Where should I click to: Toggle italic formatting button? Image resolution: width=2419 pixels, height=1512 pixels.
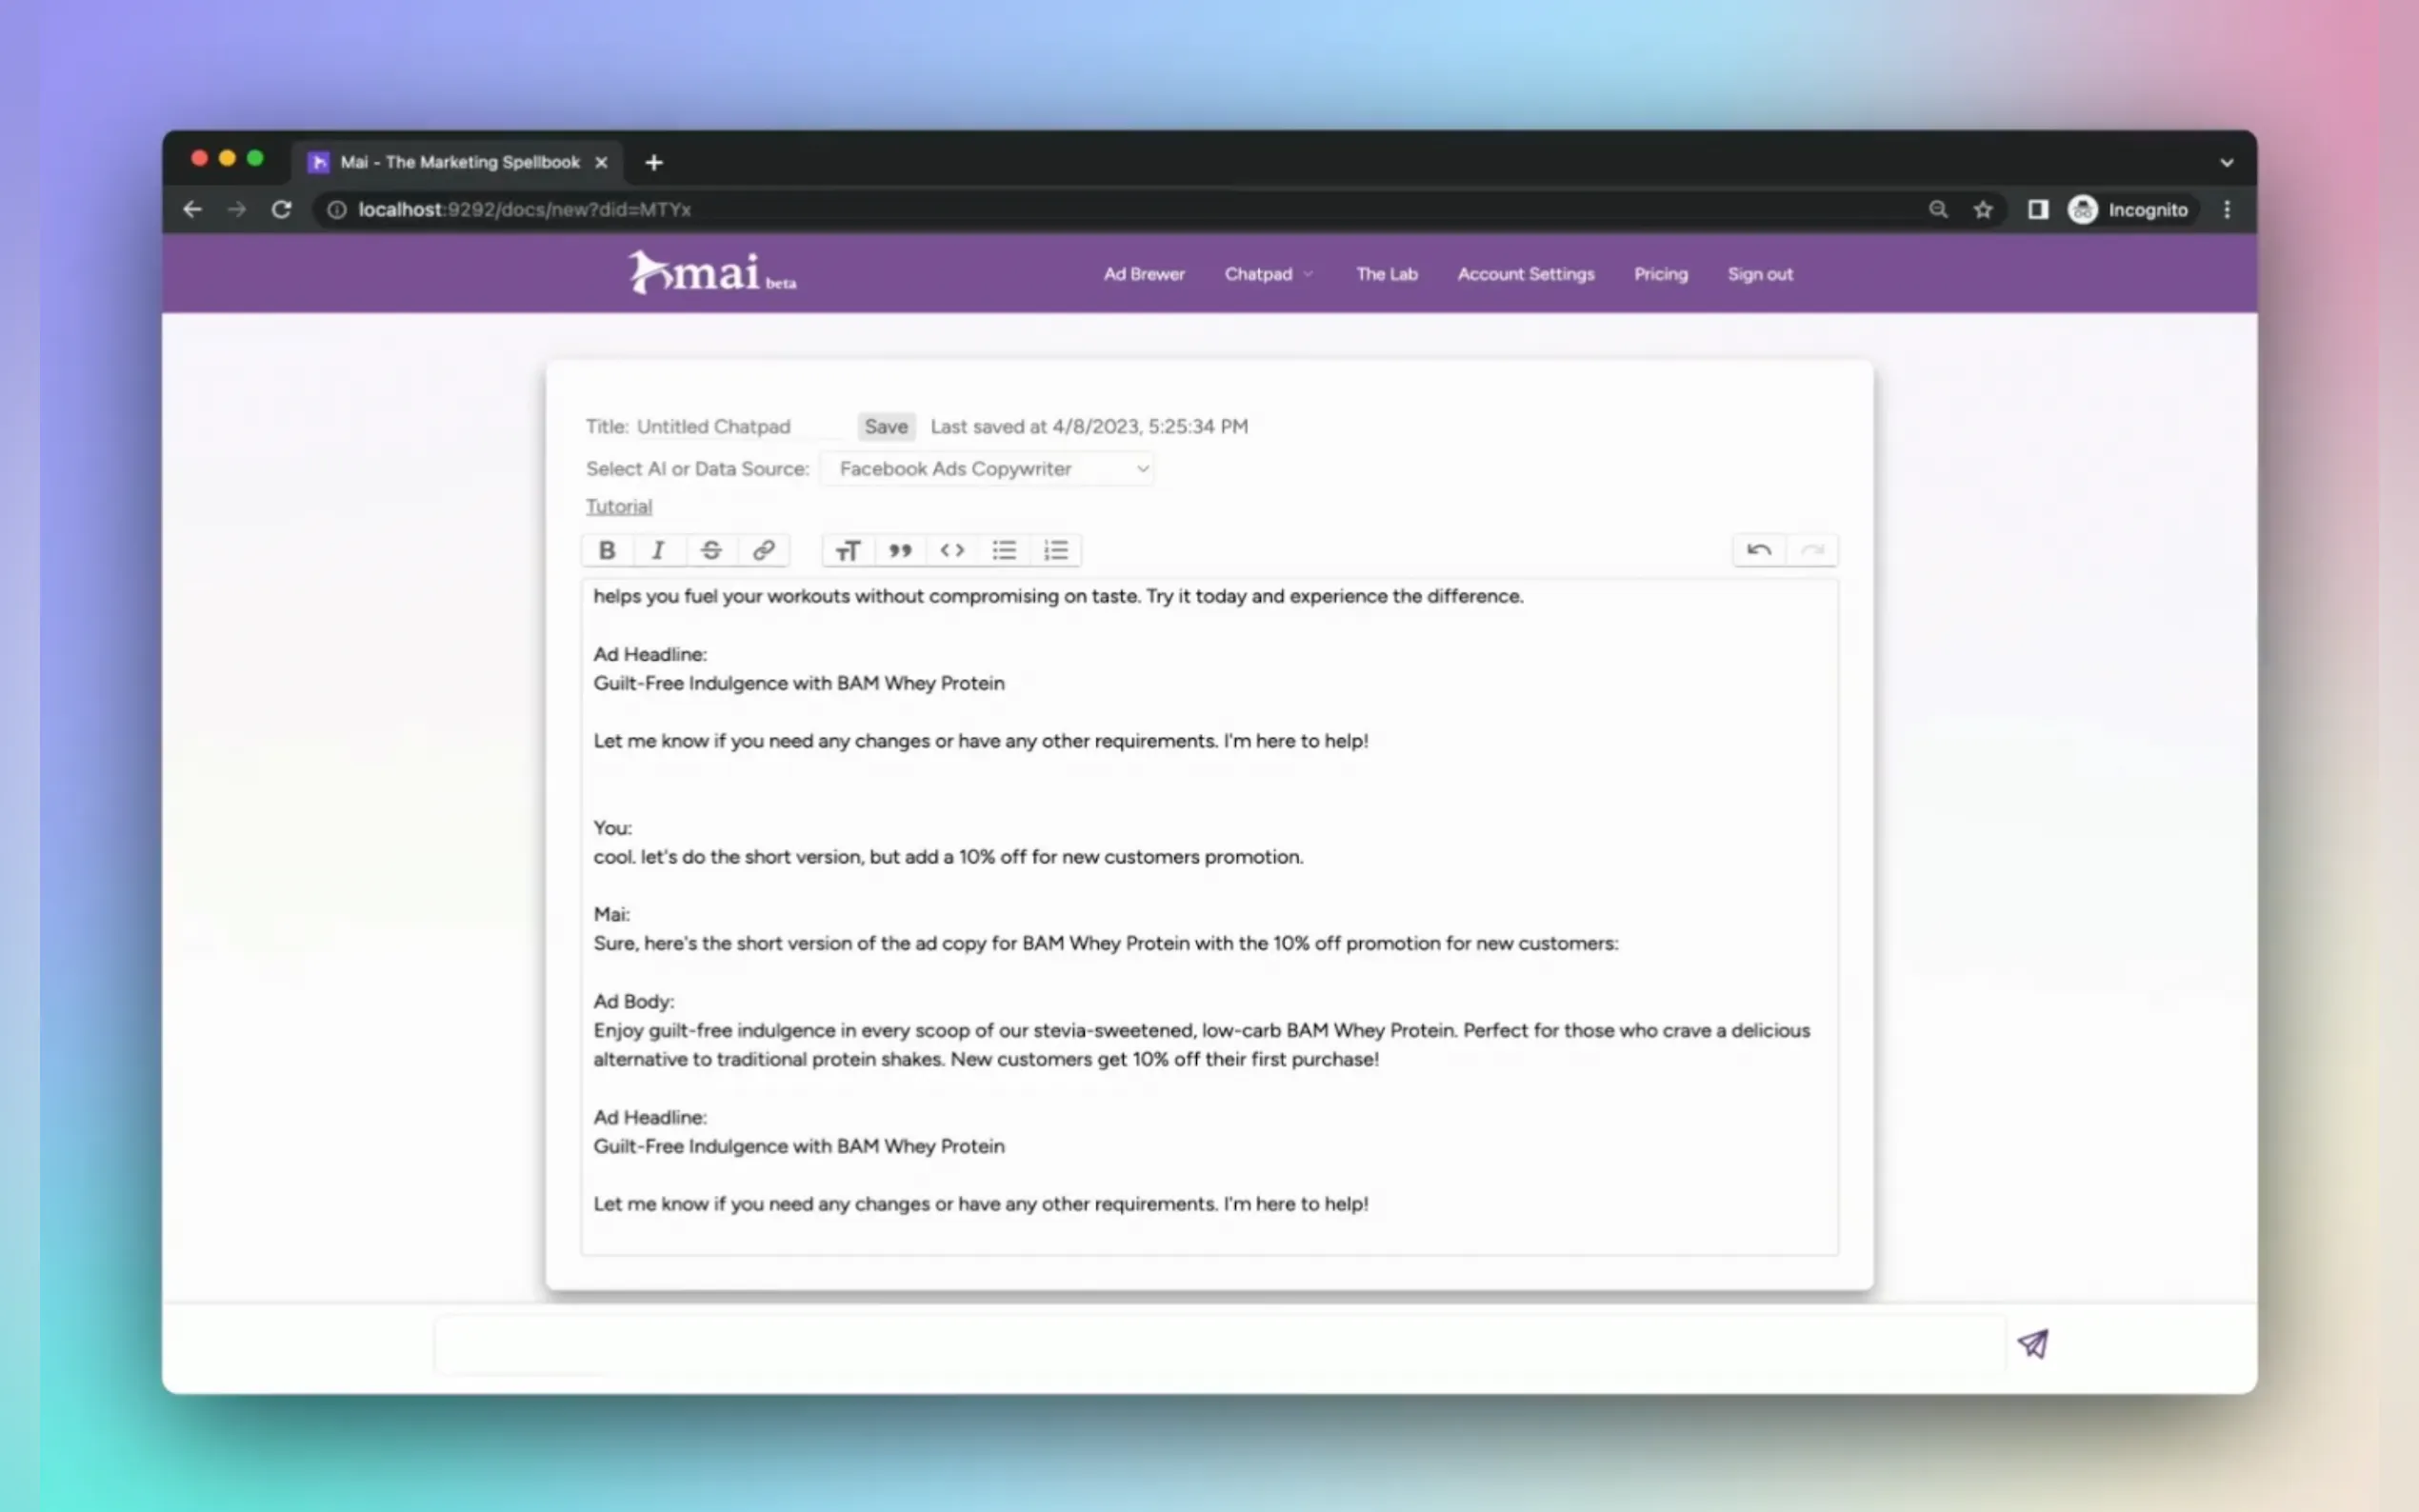click(x=658, y=550)
